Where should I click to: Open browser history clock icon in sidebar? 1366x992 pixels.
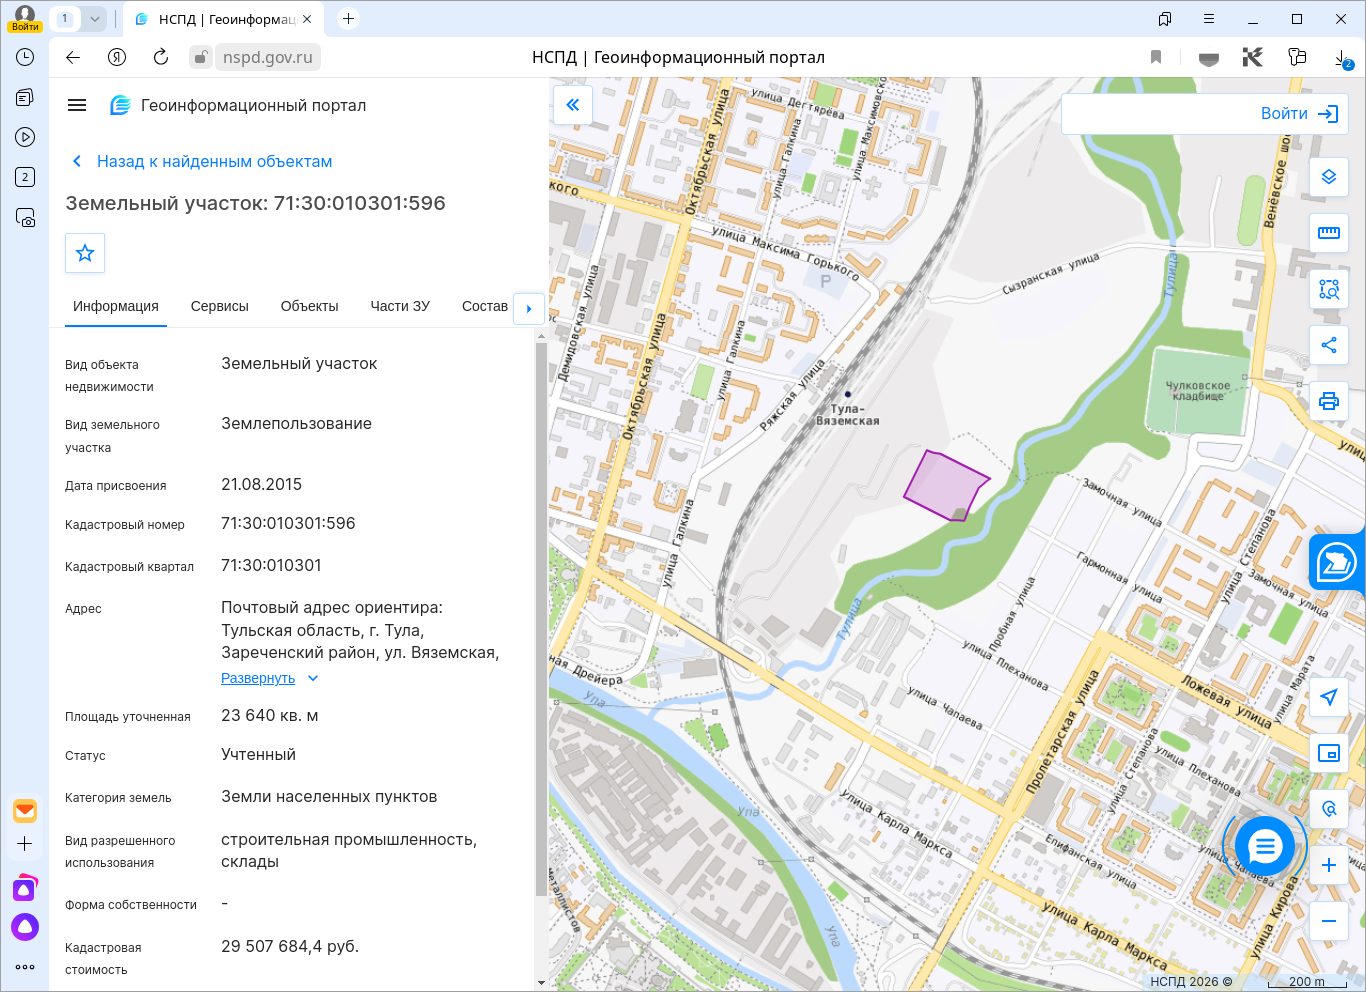point(25,57)
